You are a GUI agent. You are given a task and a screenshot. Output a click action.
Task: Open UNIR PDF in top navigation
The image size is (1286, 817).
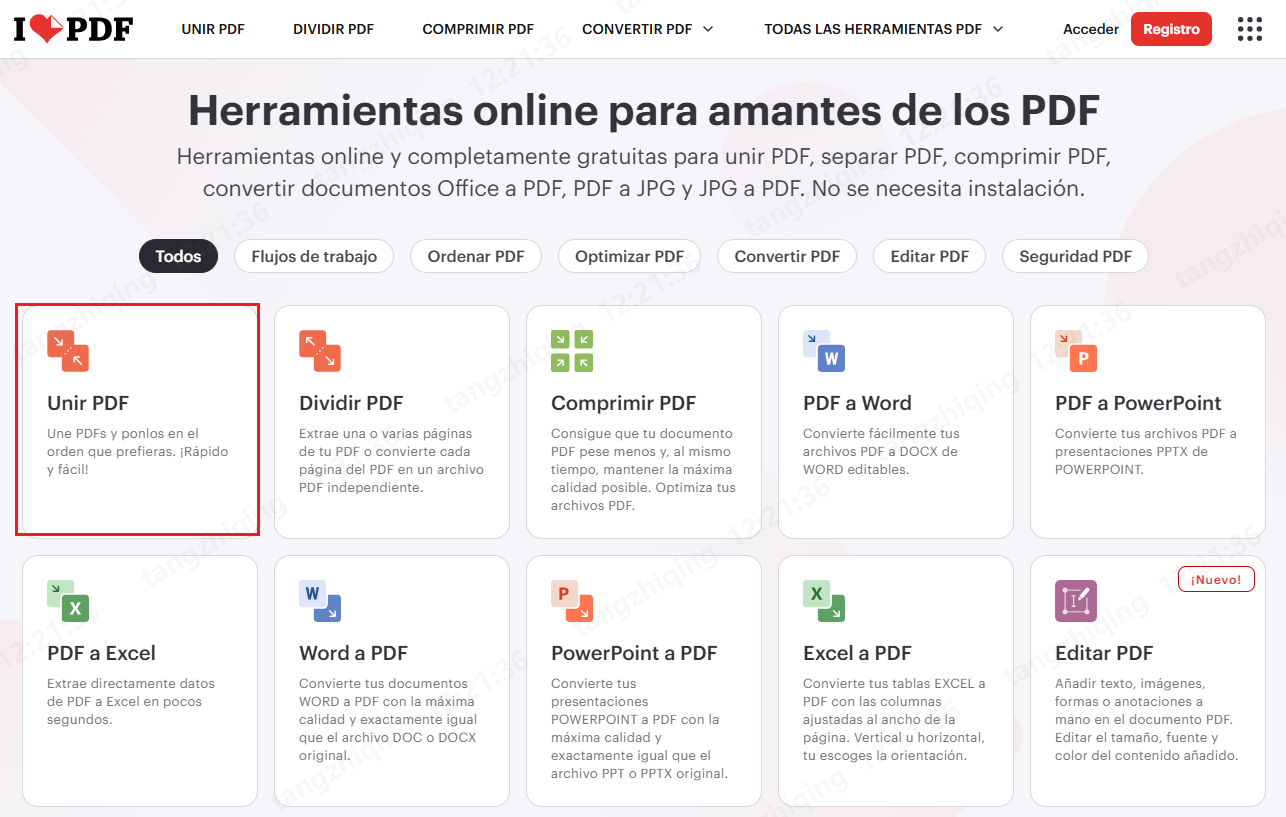click(x=213, y=29)
